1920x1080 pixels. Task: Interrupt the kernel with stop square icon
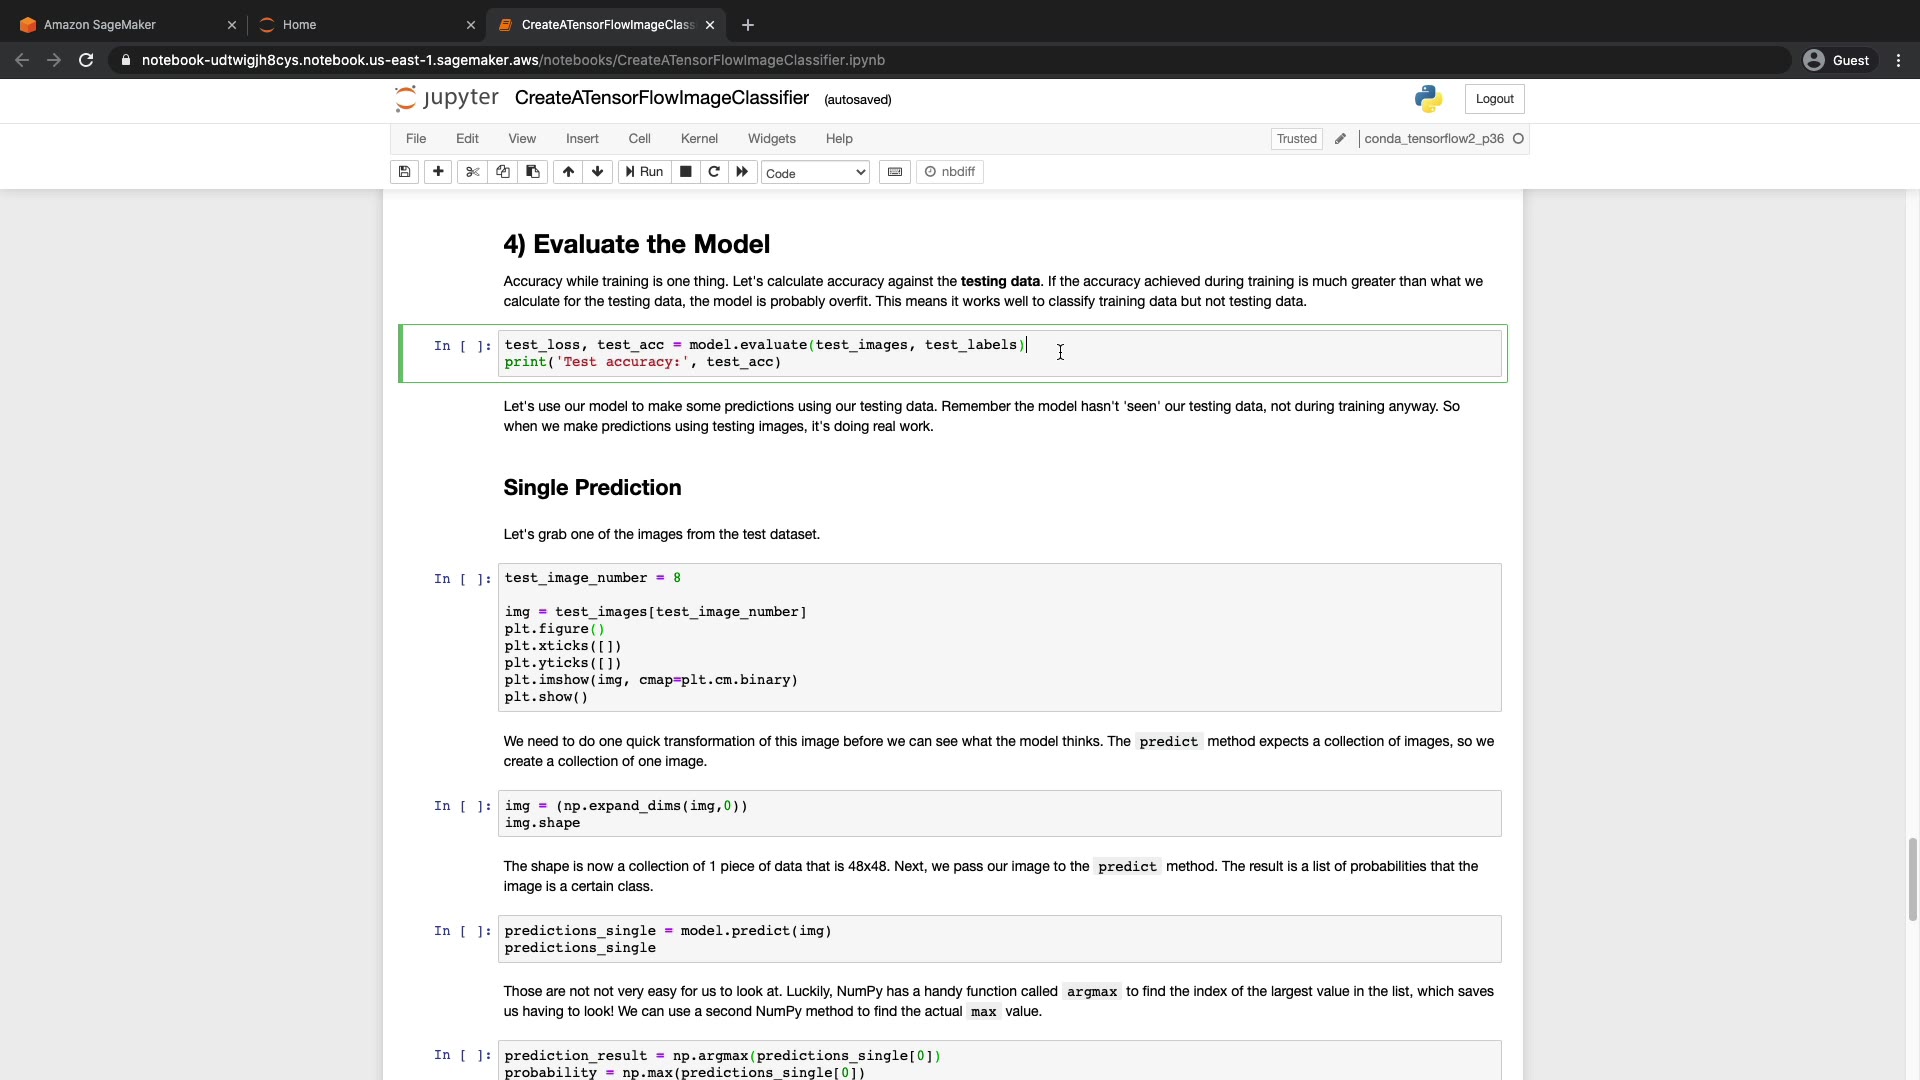point(685,172)
